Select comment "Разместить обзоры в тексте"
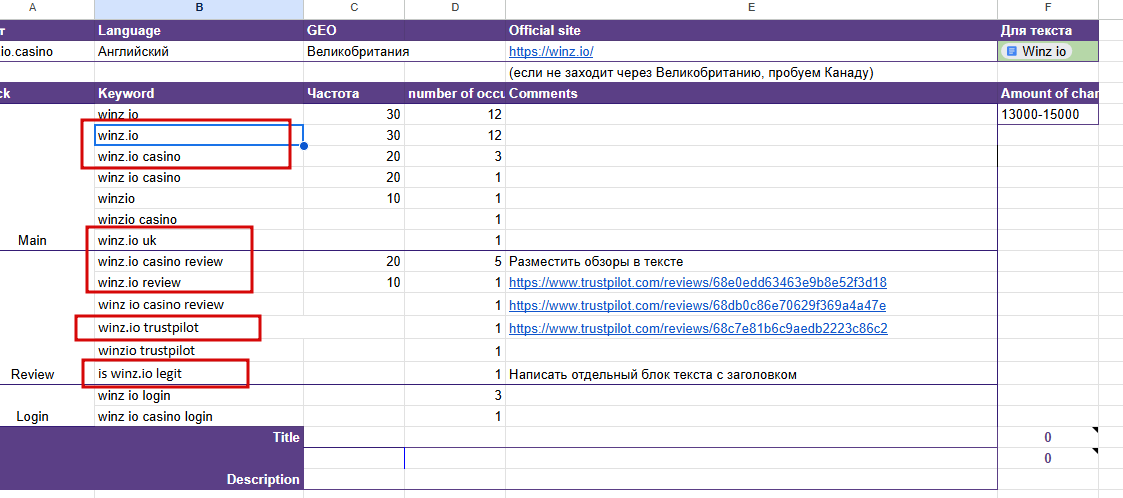 (751, 262)
